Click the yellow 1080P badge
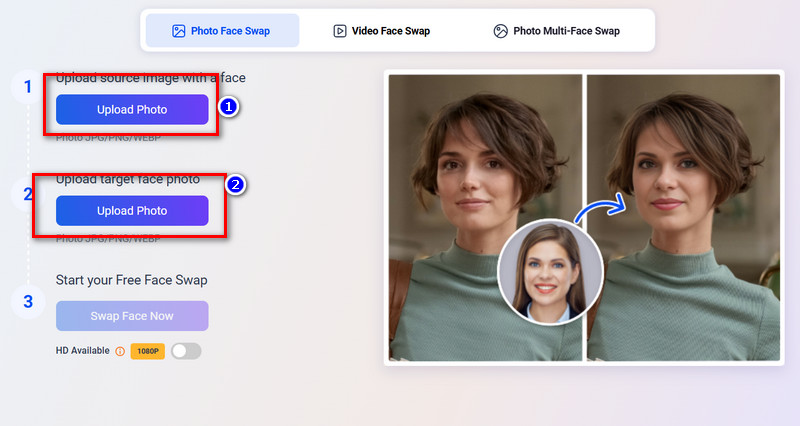The height and width of the screenshot is (426, 800). 148,351
